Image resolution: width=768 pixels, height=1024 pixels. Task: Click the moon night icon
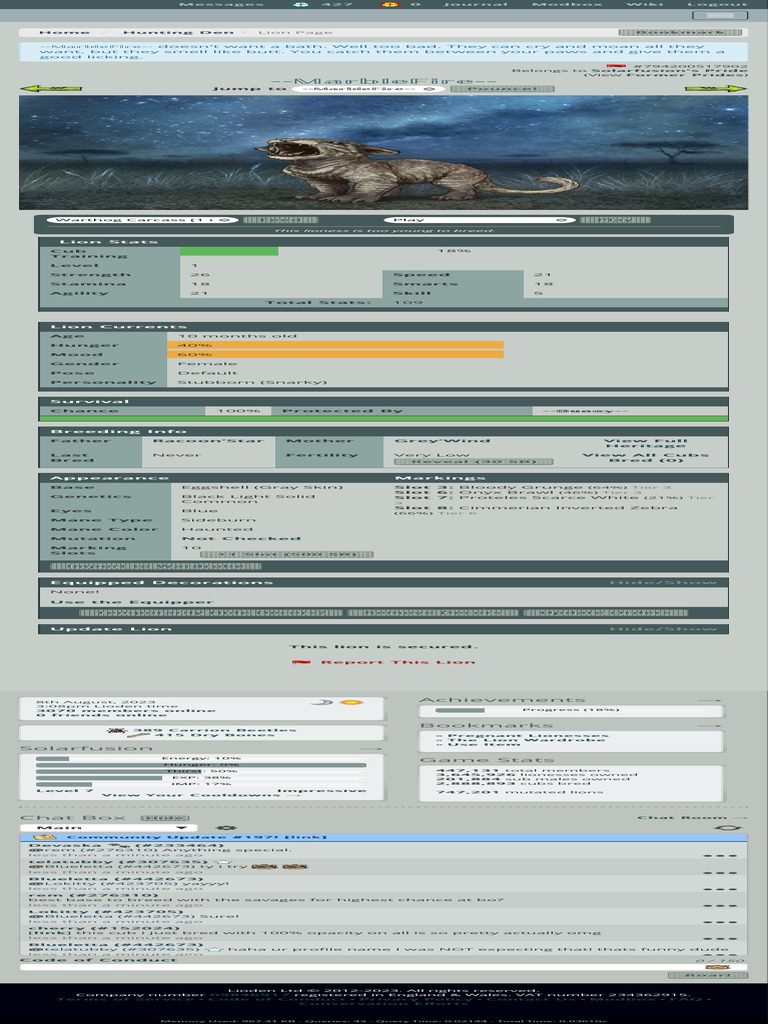[x=321, y=702]
